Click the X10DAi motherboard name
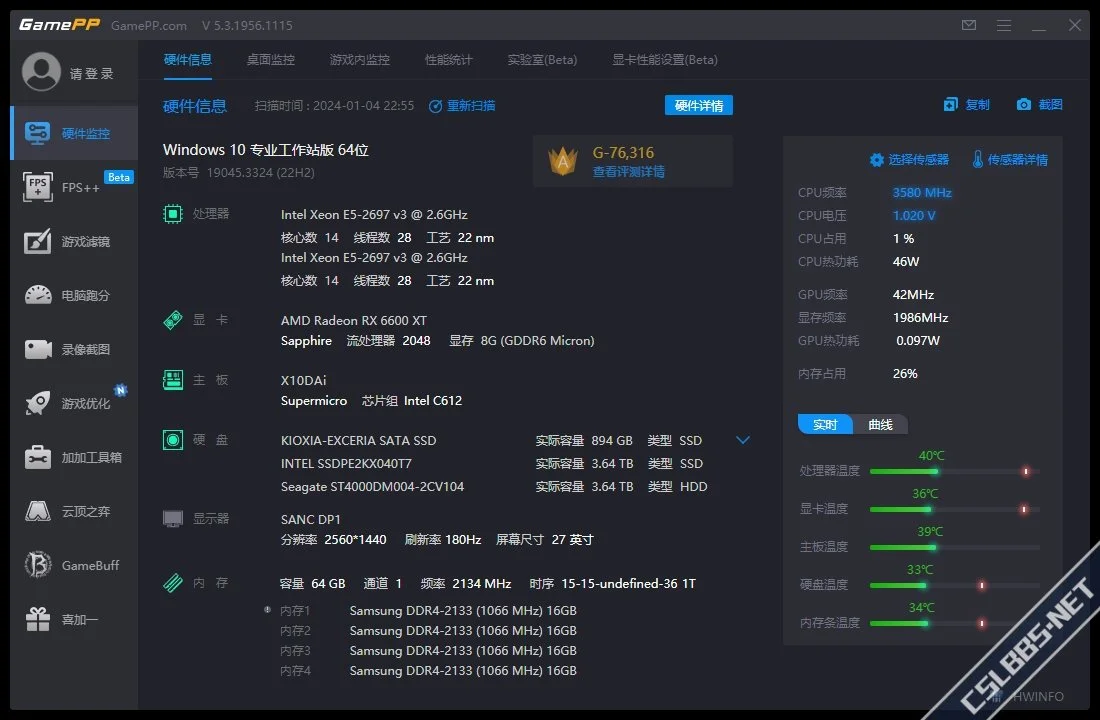 click(x=304, y=380)
